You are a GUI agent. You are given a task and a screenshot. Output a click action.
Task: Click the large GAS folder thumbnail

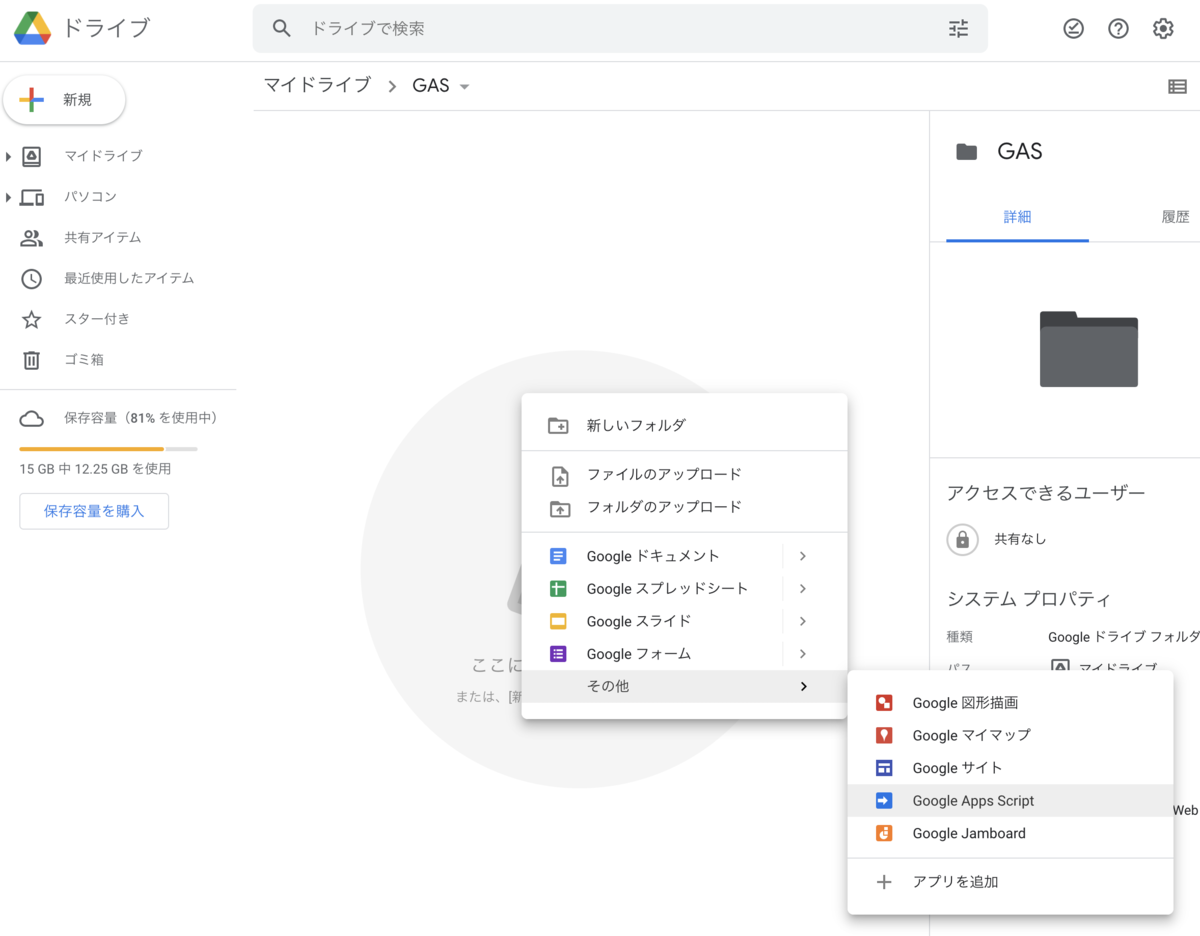1088,349
